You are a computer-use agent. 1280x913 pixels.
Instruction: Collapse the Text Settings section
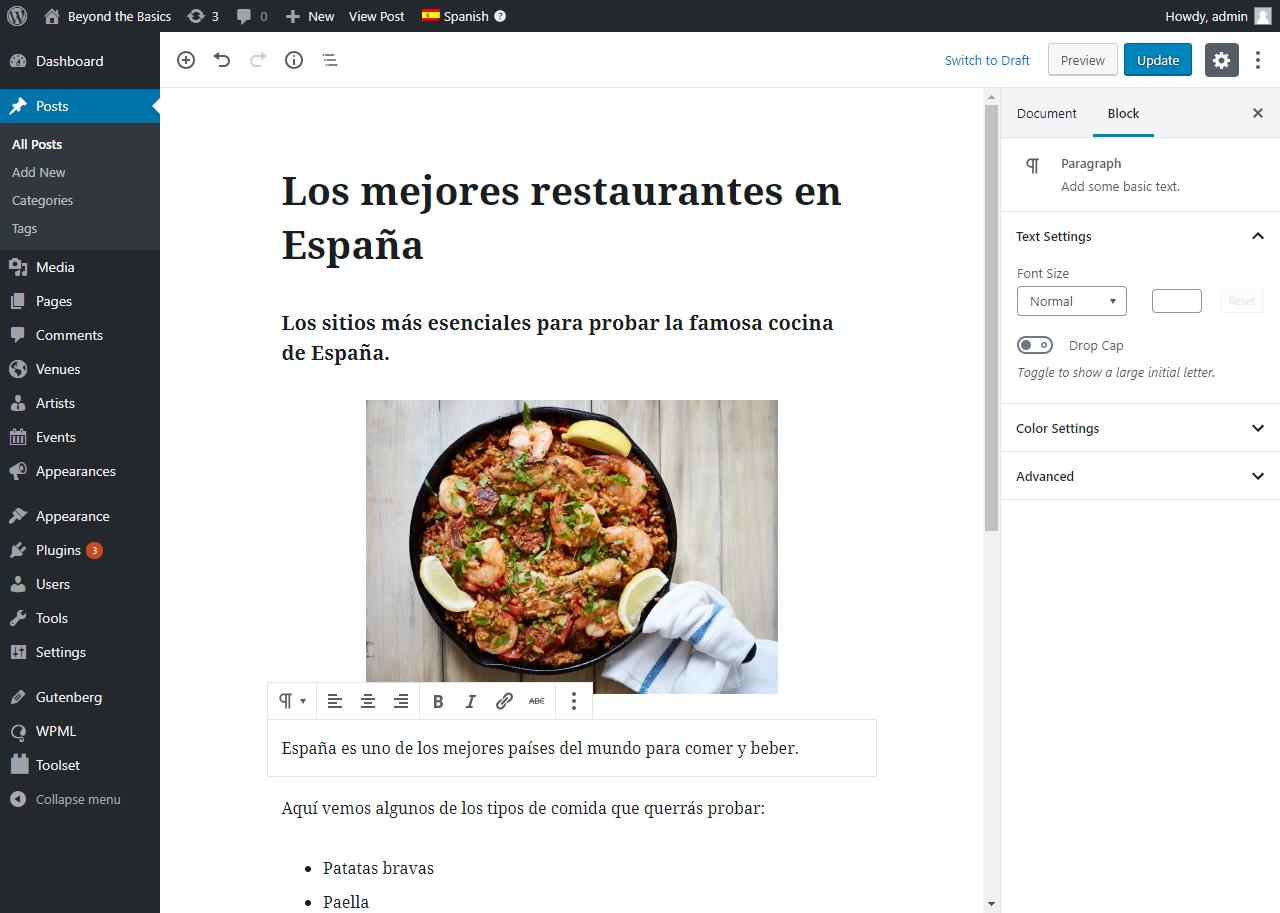coord(1257,236)
